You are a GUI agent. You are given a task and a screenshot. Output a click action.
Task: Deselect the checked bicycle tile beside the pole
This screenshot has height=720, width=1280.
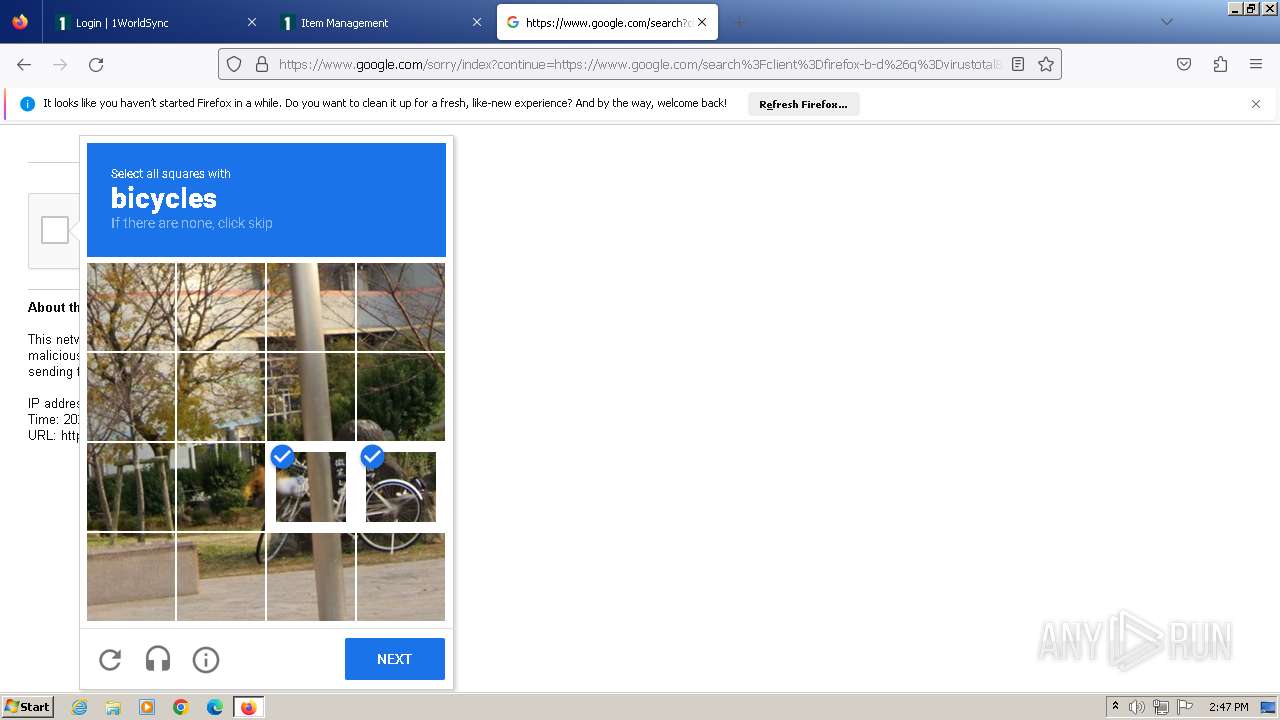point(311,487)
